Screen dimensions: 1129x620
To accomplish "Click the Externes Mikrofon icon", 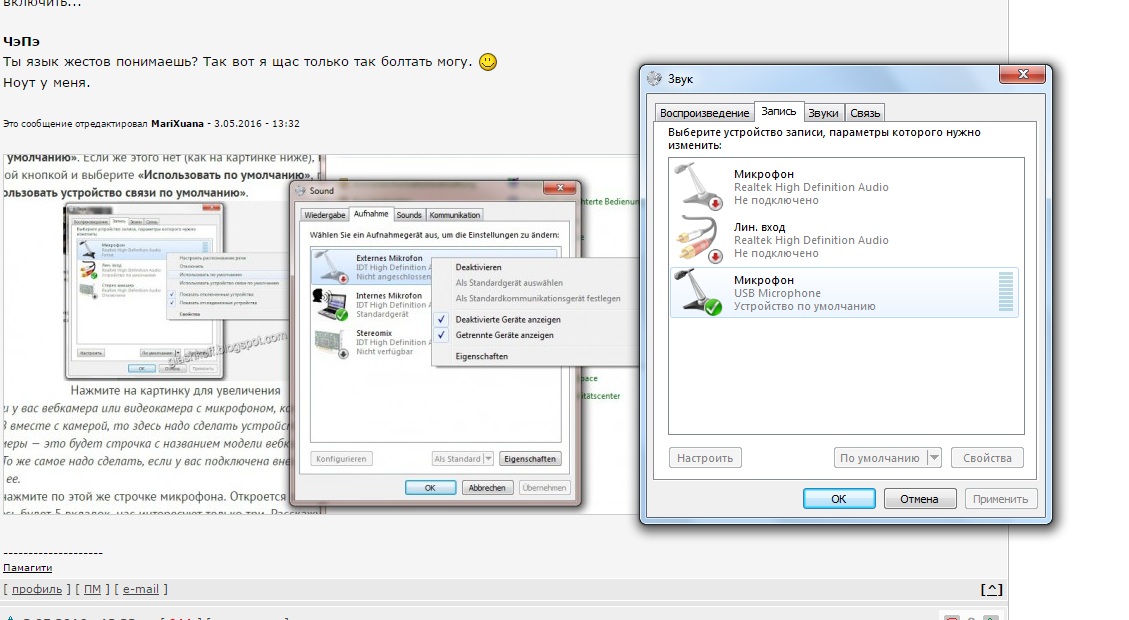I will coord(333,268).
